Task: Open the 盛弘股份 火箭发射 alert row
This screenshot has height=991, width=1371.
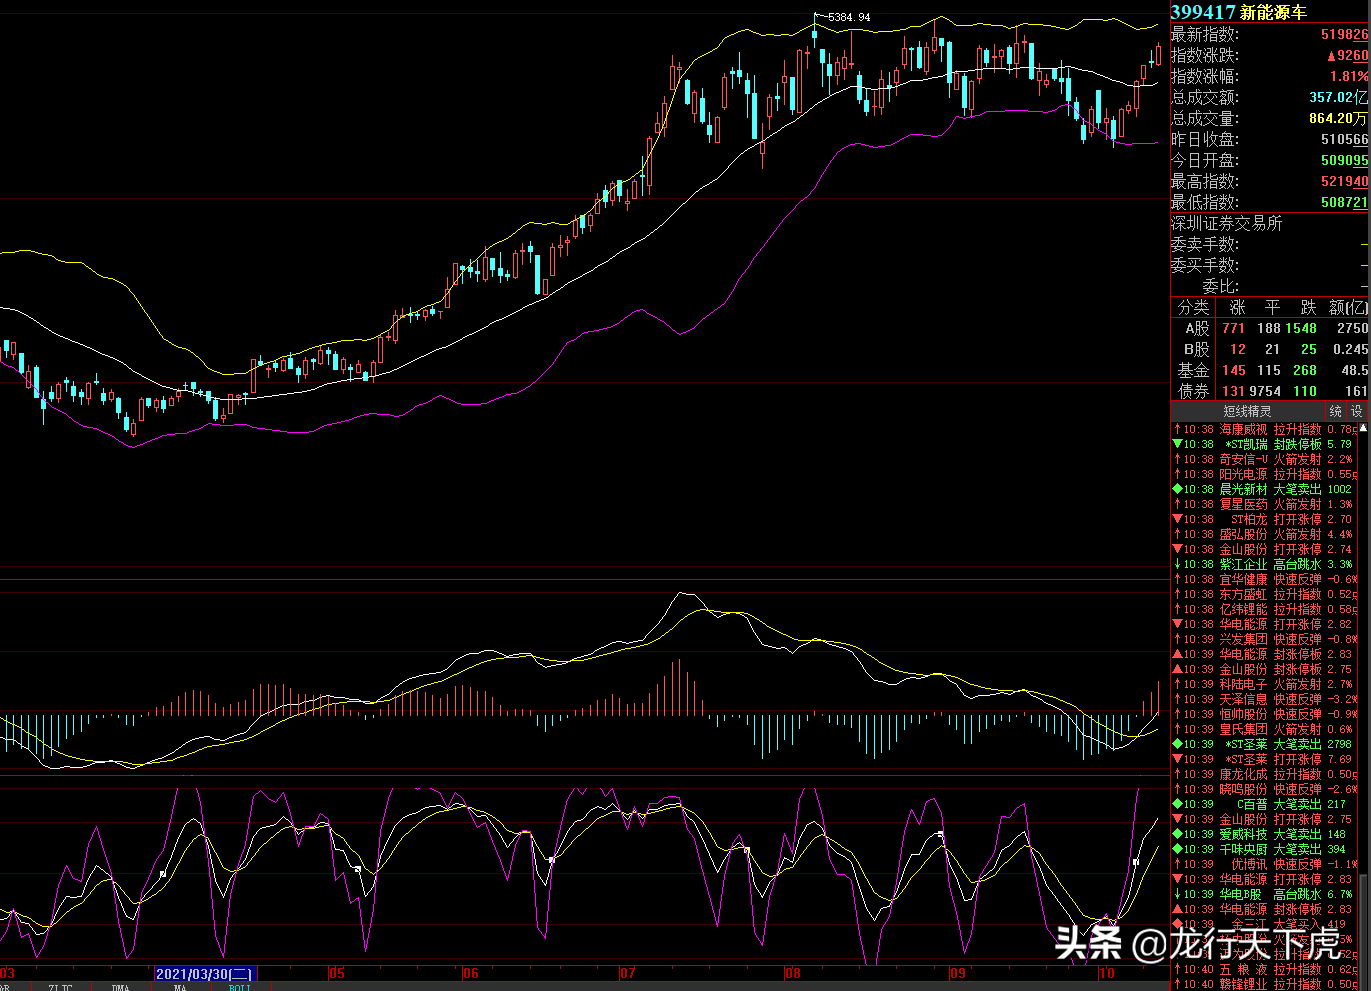Action: (x=1265, y=534)
